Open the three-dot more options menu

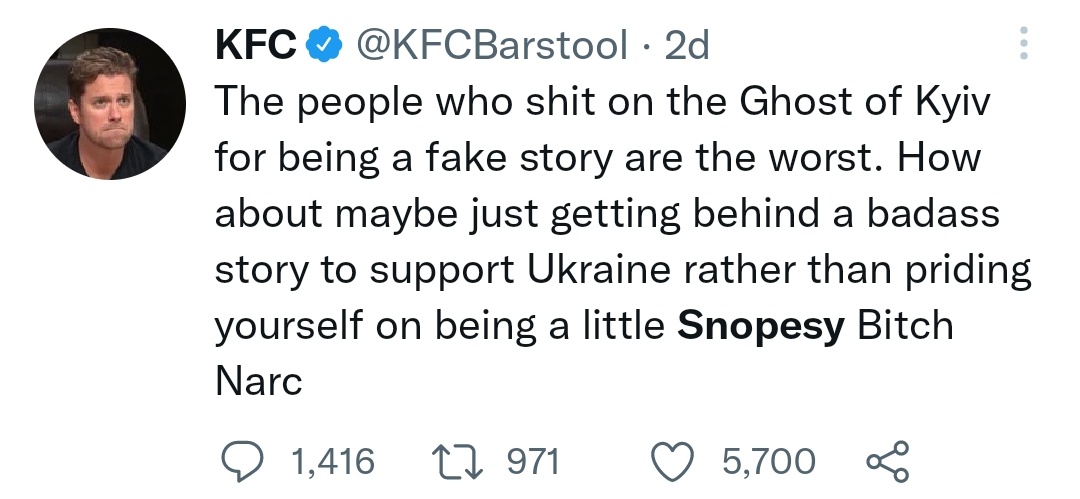[1023, 43]
